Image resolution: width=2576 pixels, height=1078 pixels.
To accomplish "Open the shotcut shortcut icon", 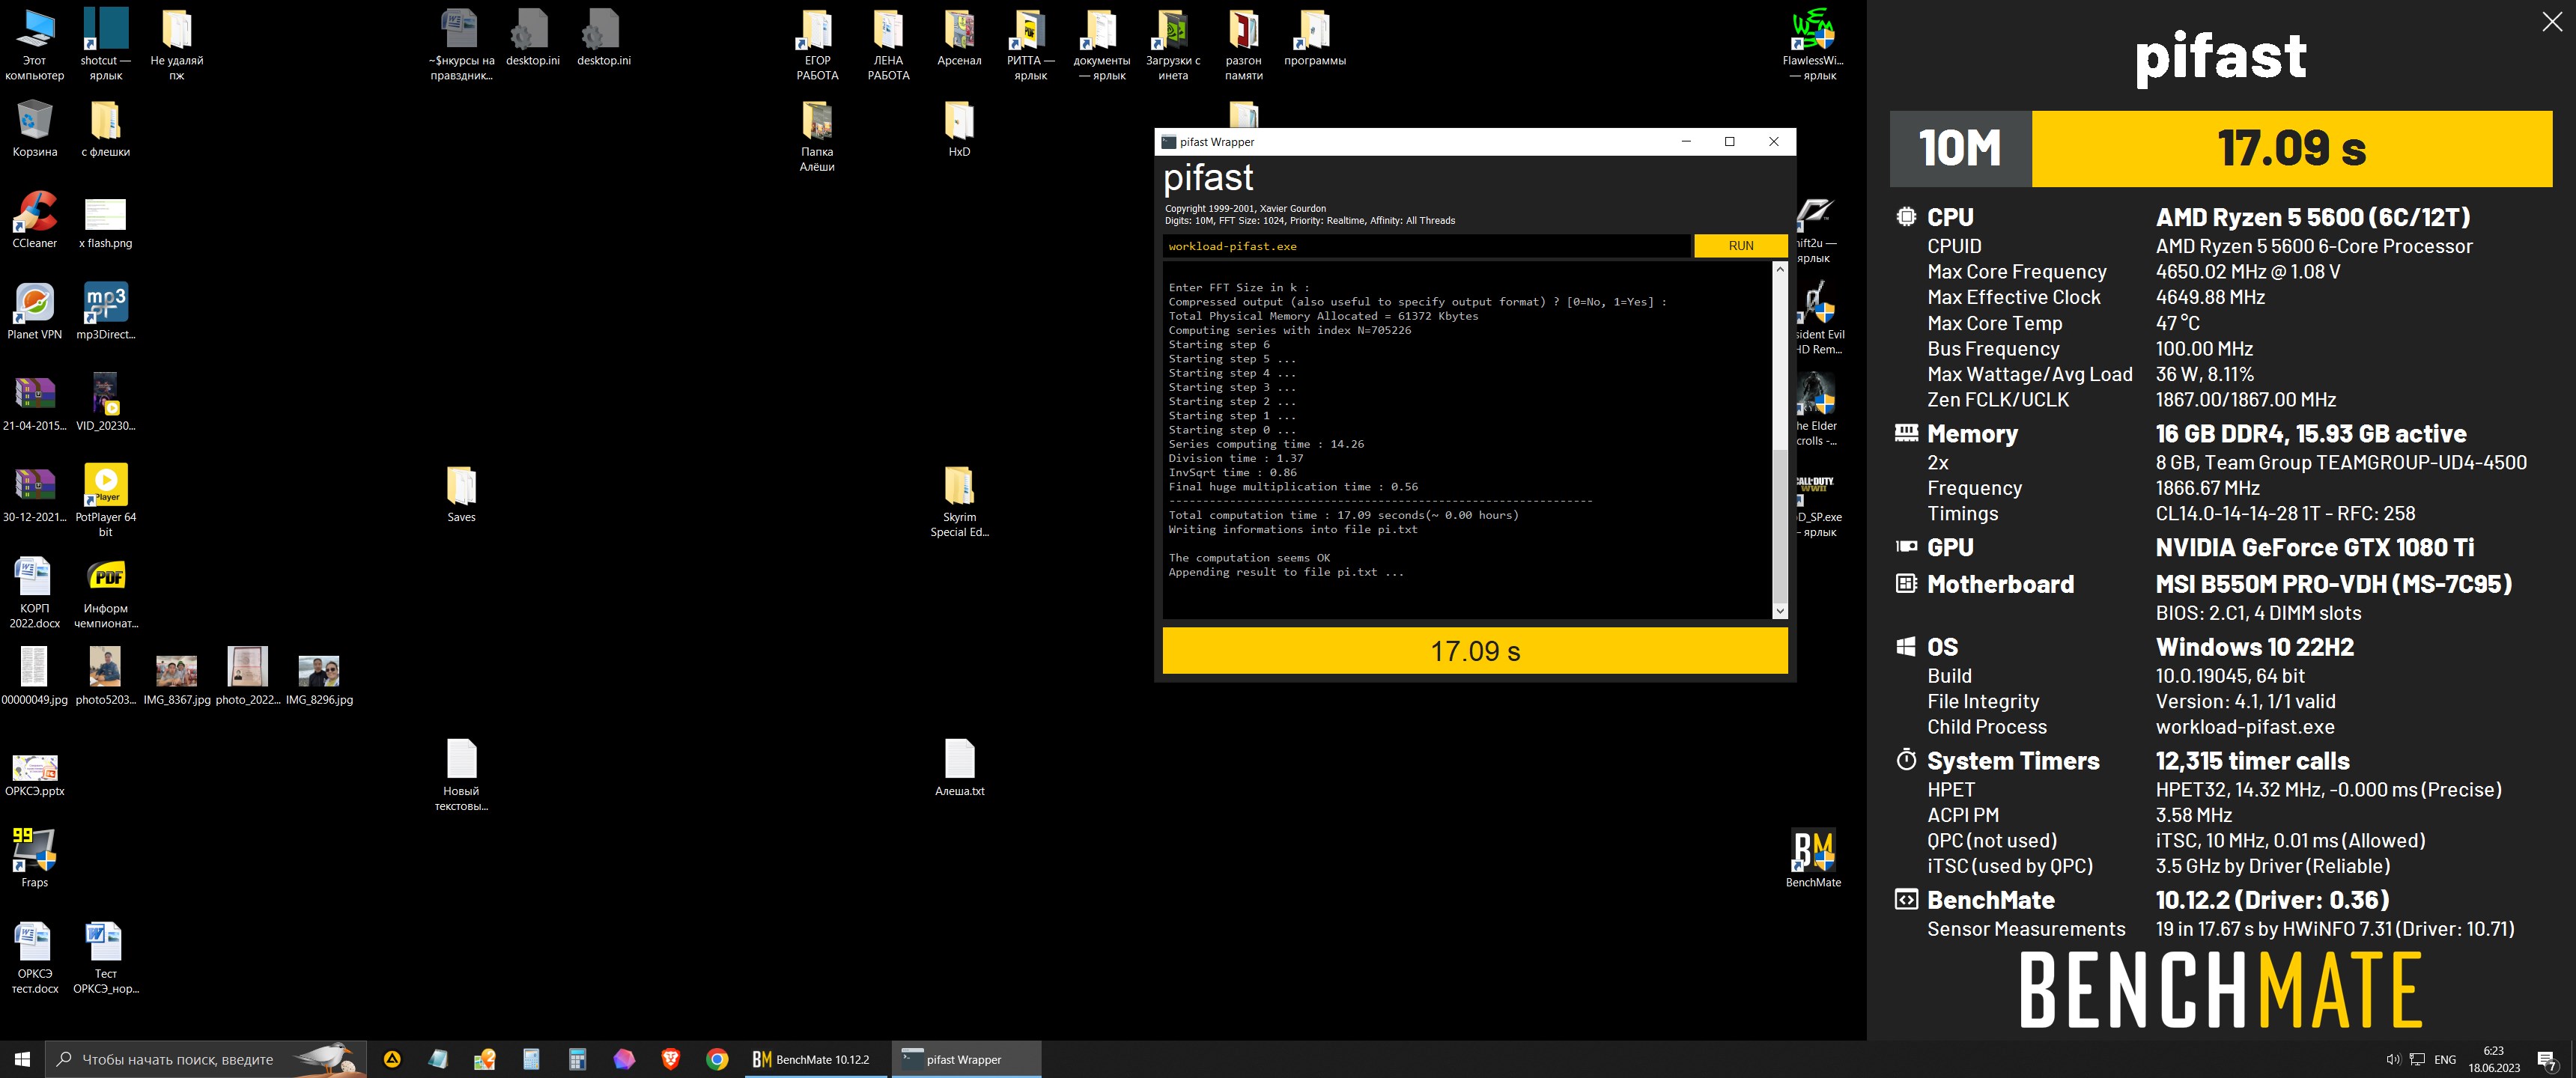I will pos(105,45).
